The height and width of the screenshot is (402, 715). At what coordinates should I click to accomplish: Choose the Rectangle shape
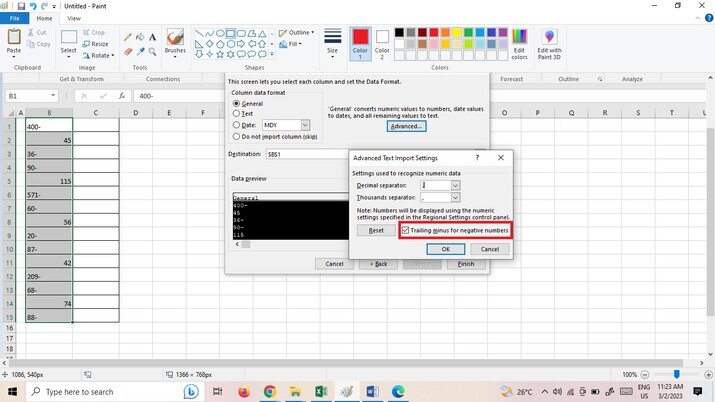230,34
